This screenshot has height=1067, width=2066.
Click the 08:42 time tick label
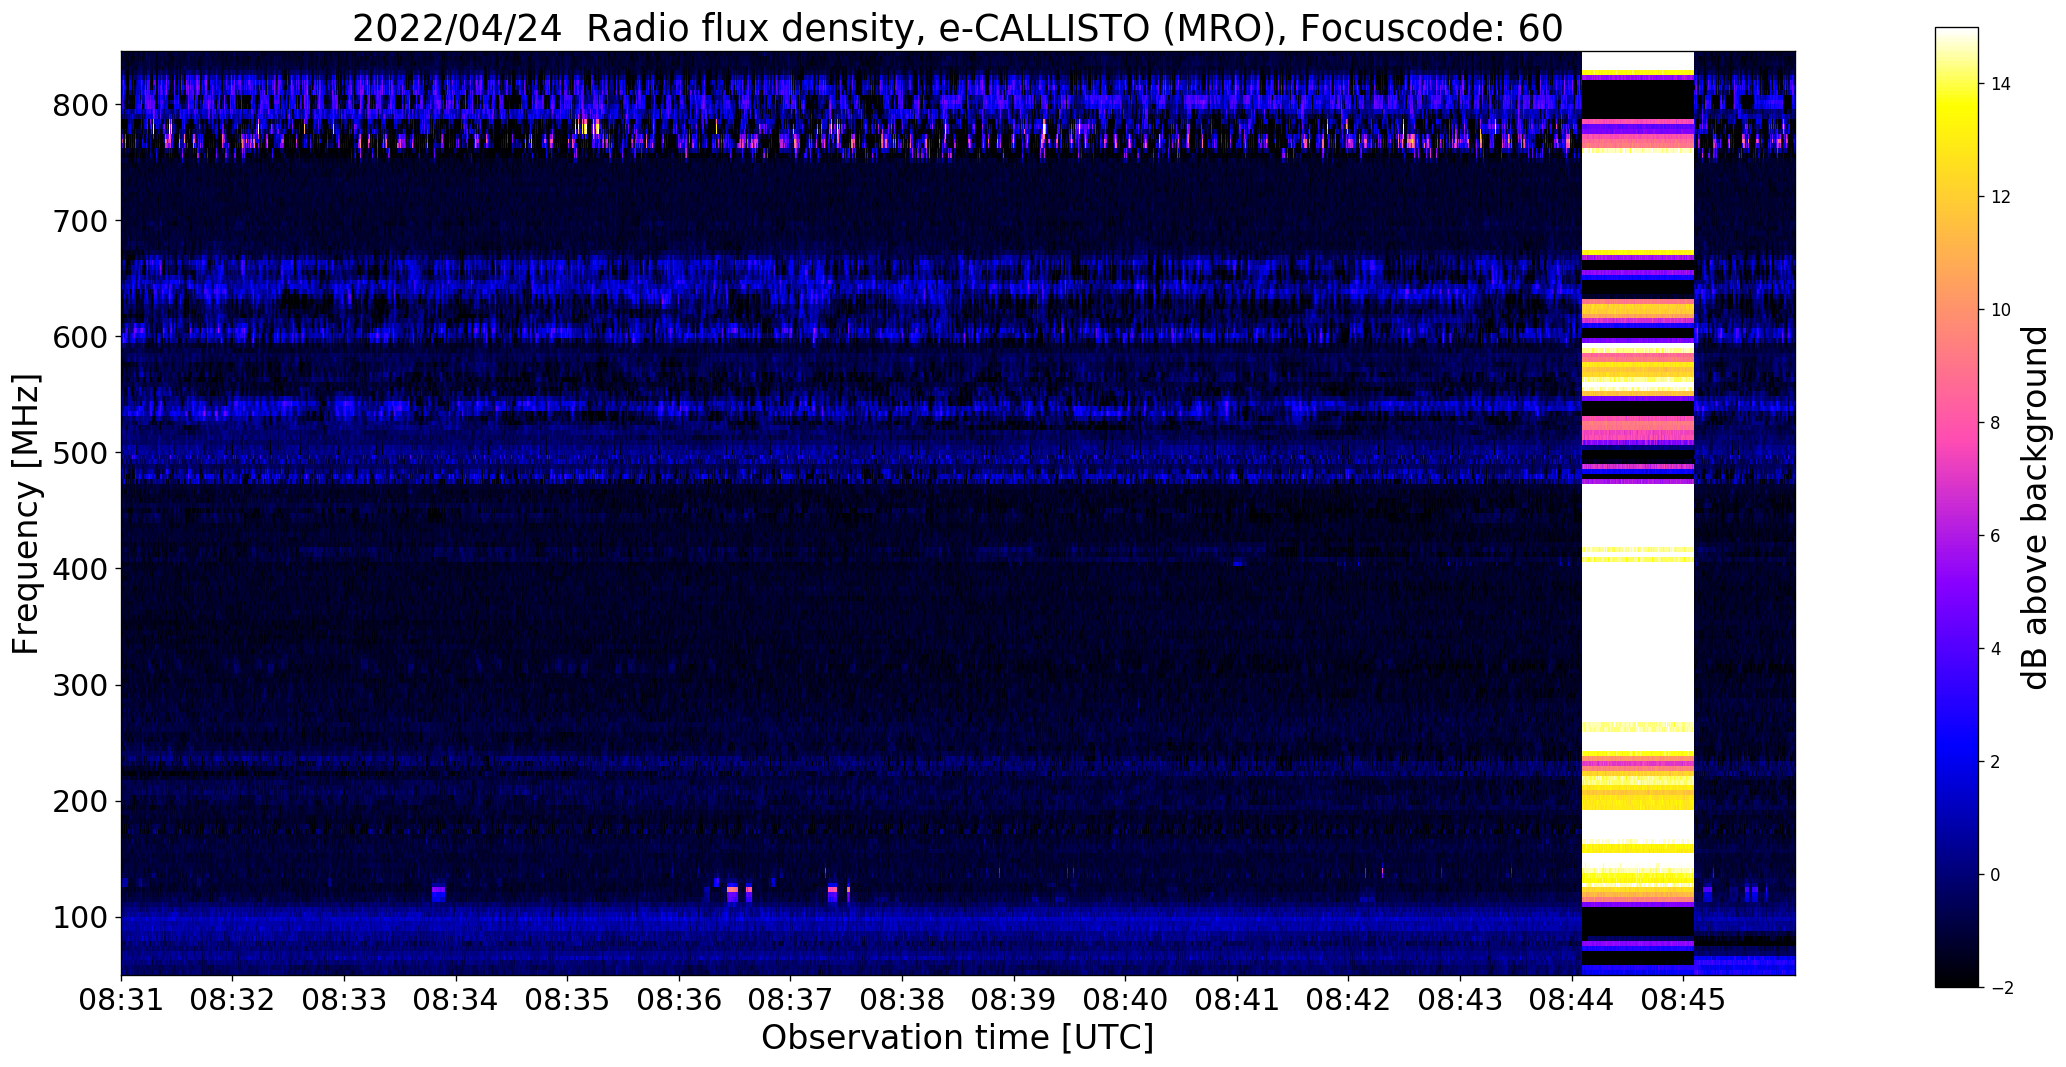(1349, 999)
